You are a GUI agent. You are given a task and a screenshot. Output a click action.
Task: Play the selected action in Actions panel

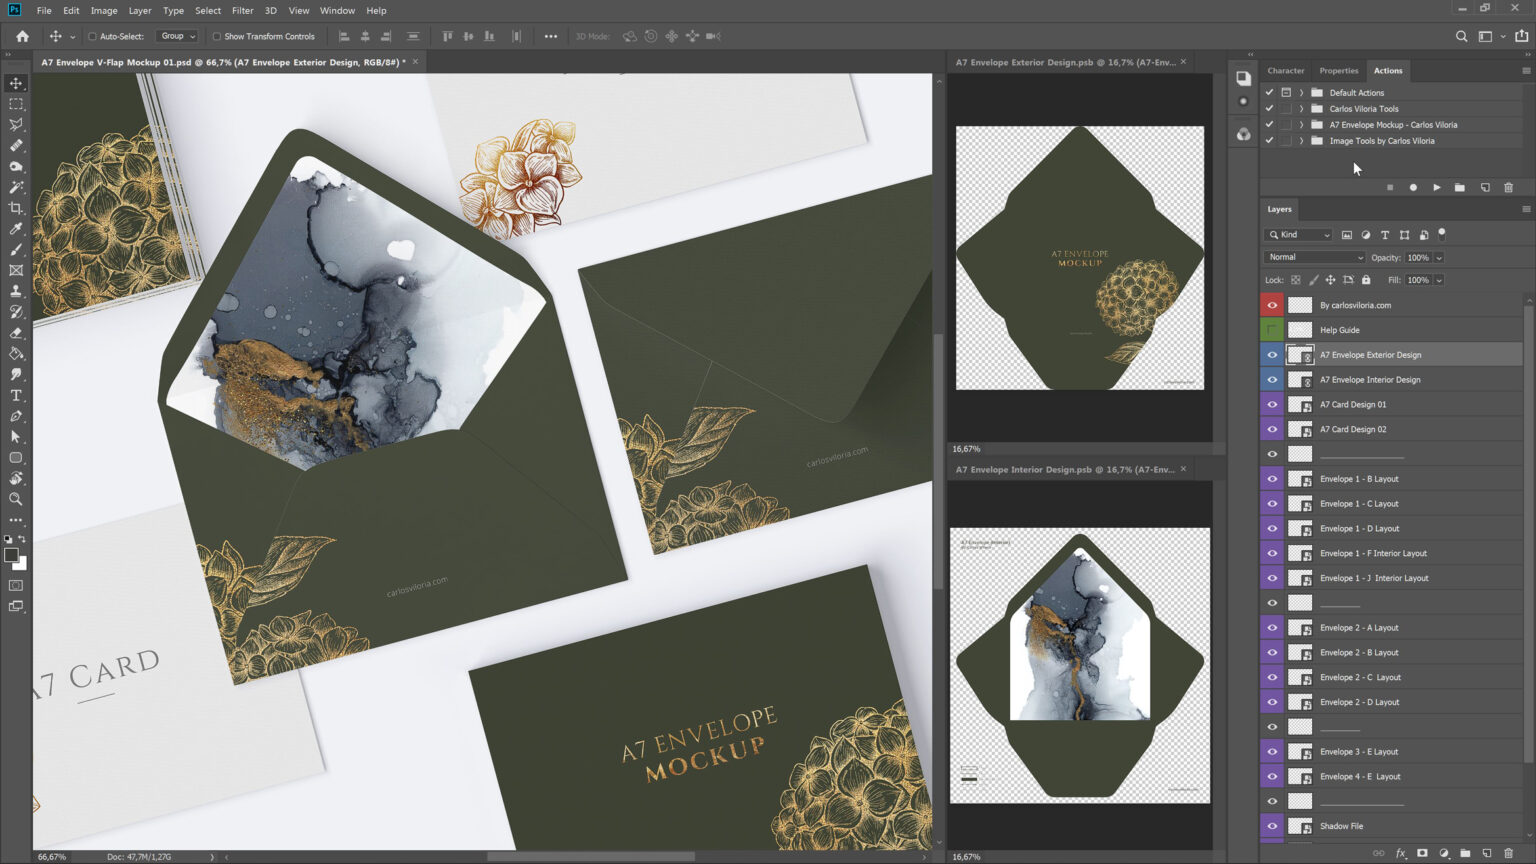pyautogui.click(x=1437, y=187)
